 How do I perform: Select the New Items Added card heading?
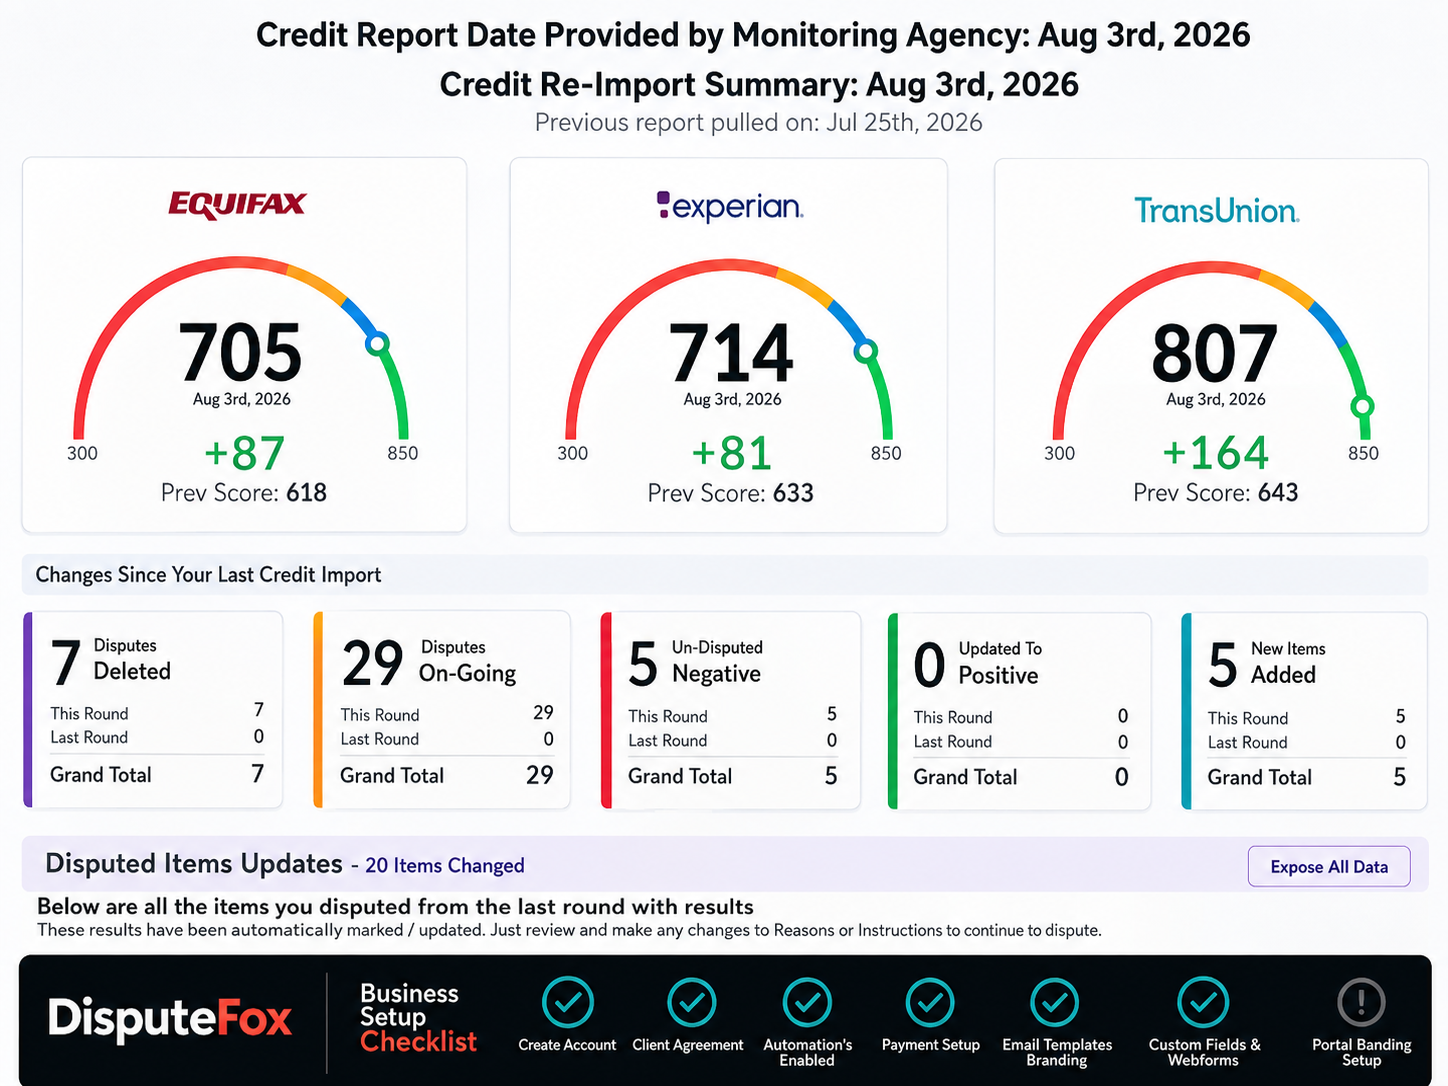click(x=1288, y=663)
